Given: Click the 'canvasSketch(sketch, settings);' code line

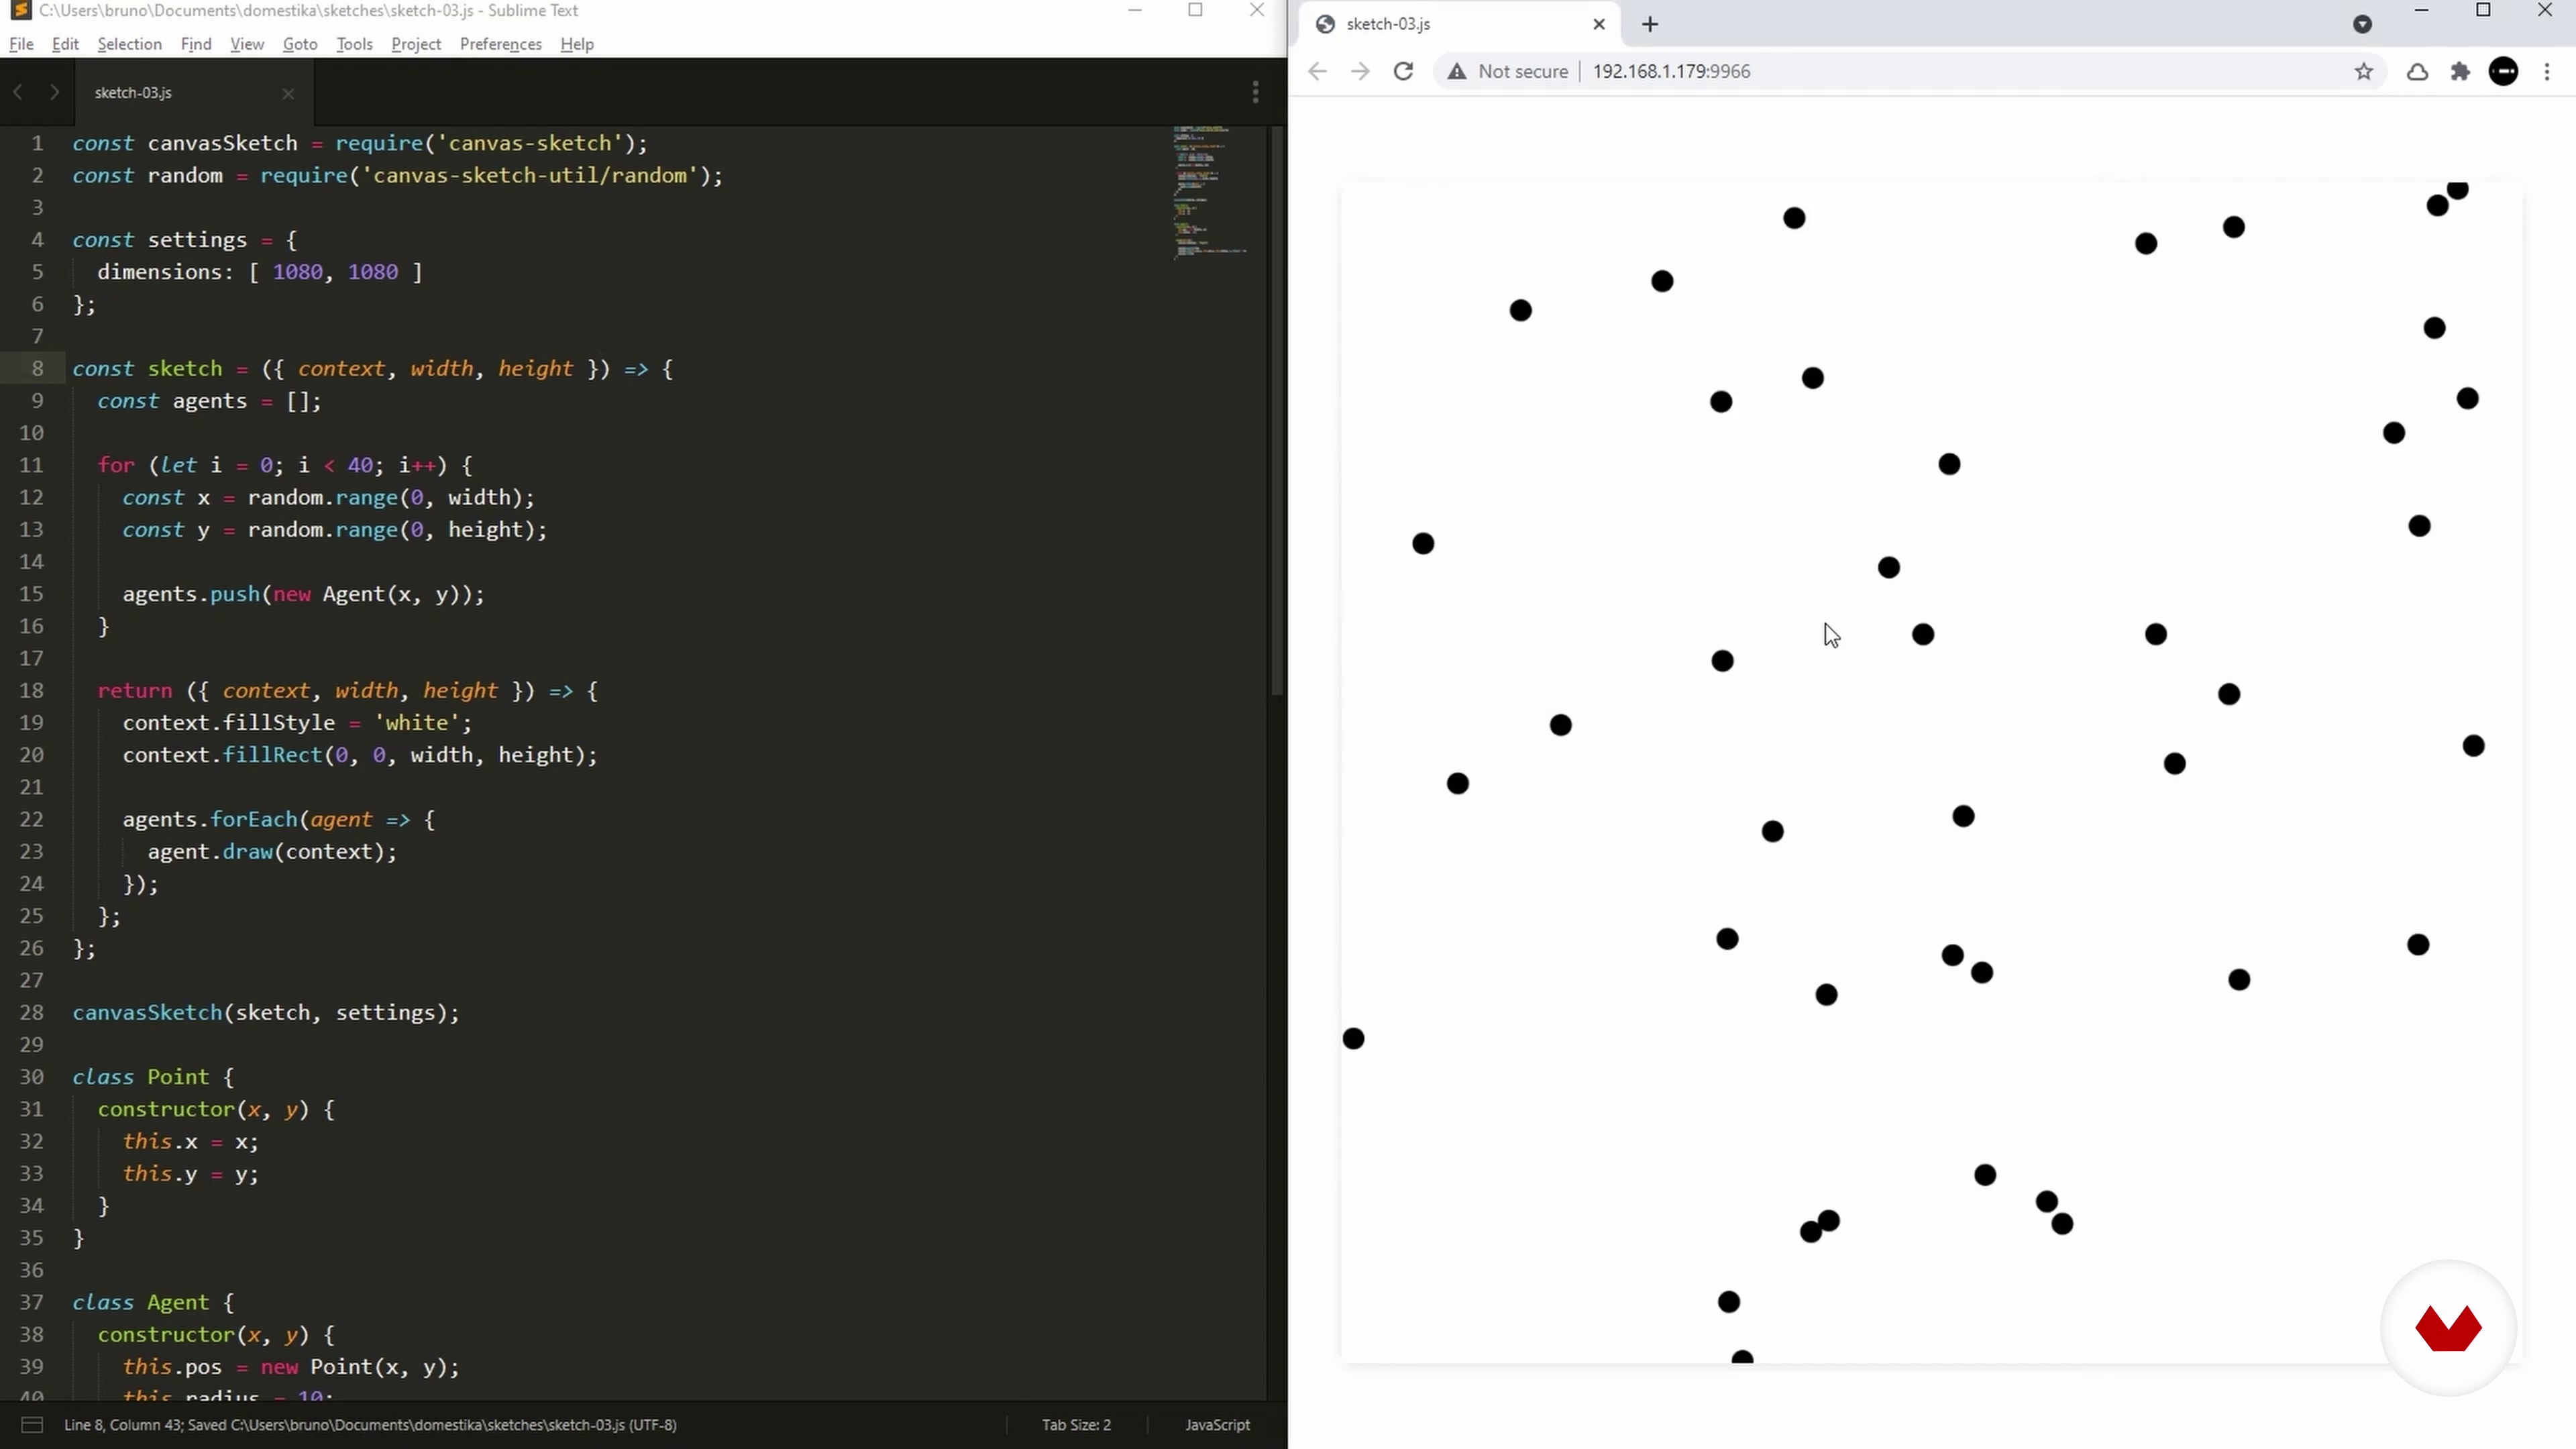Looking at the screenshot, I should tap(266, 1012).
